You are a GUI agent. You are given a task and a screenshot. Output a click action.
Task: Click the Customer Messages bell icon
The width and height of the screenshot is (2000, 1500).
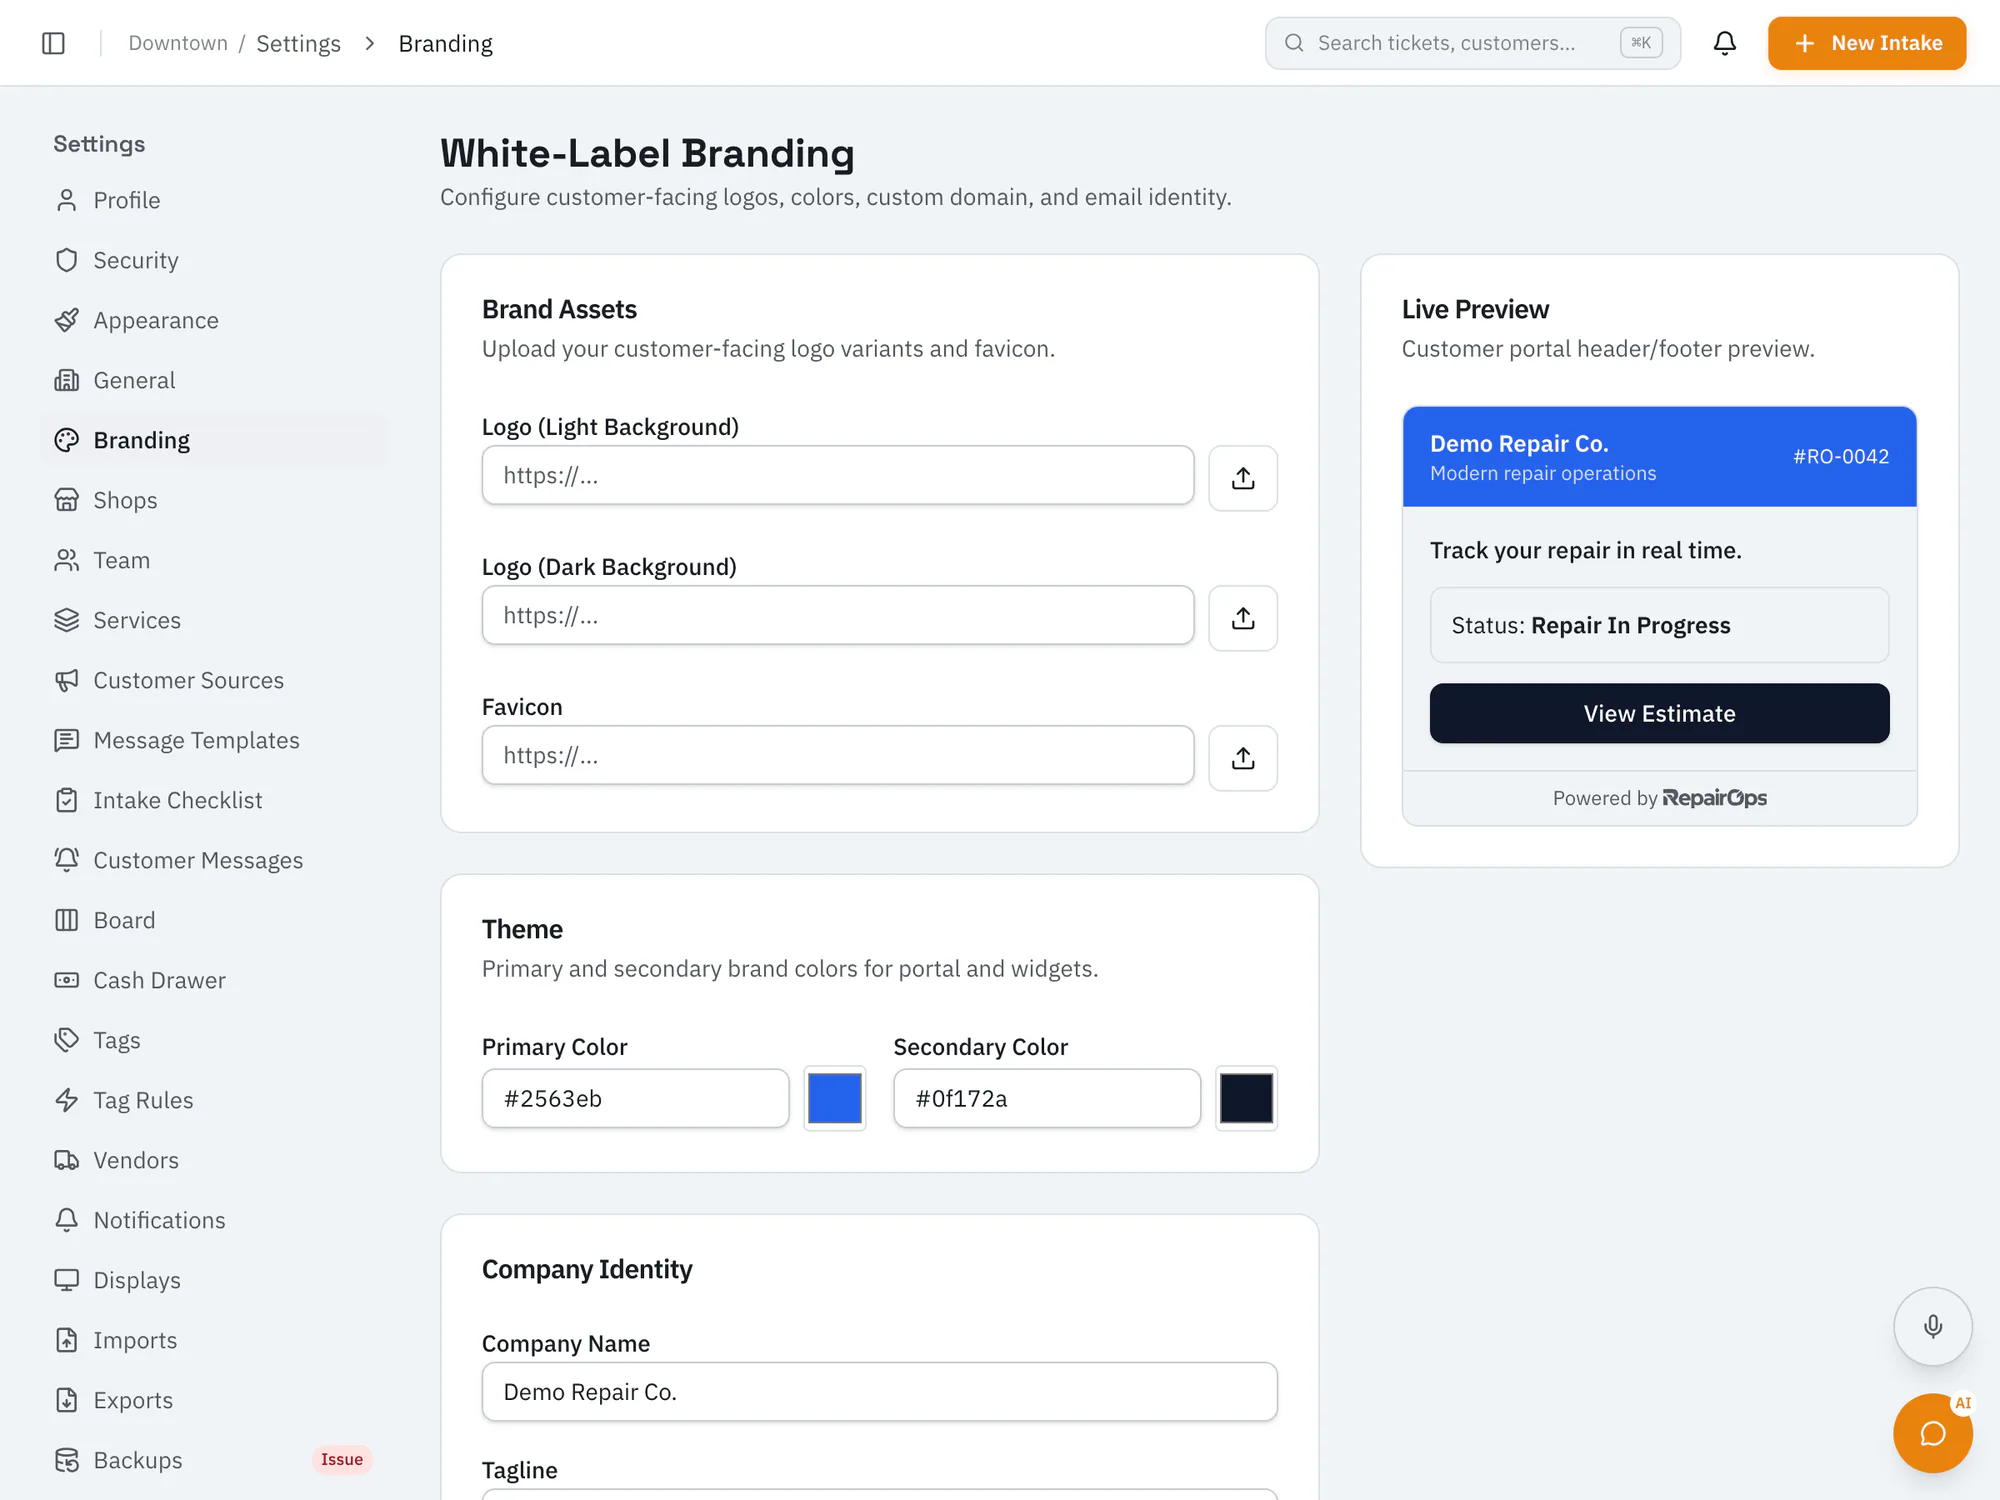[67, 860]
